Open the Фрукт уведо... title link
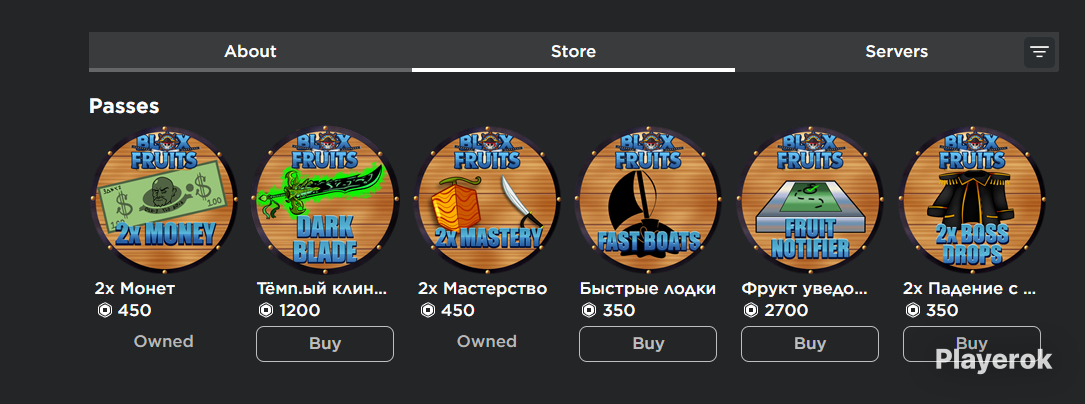This screenshot has width=1085, height=404. pos(804,288)
